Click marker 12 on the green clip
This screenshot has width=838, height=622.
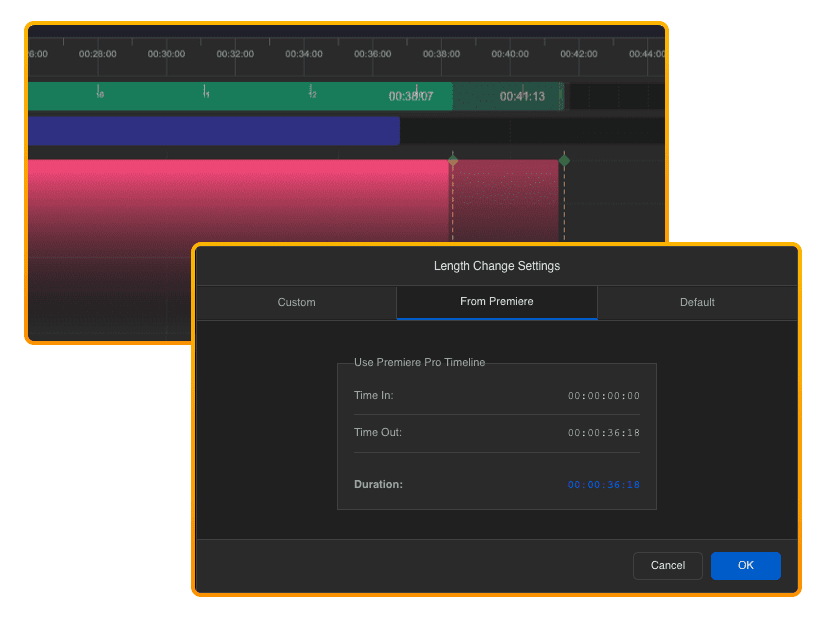tap(311, 92)
